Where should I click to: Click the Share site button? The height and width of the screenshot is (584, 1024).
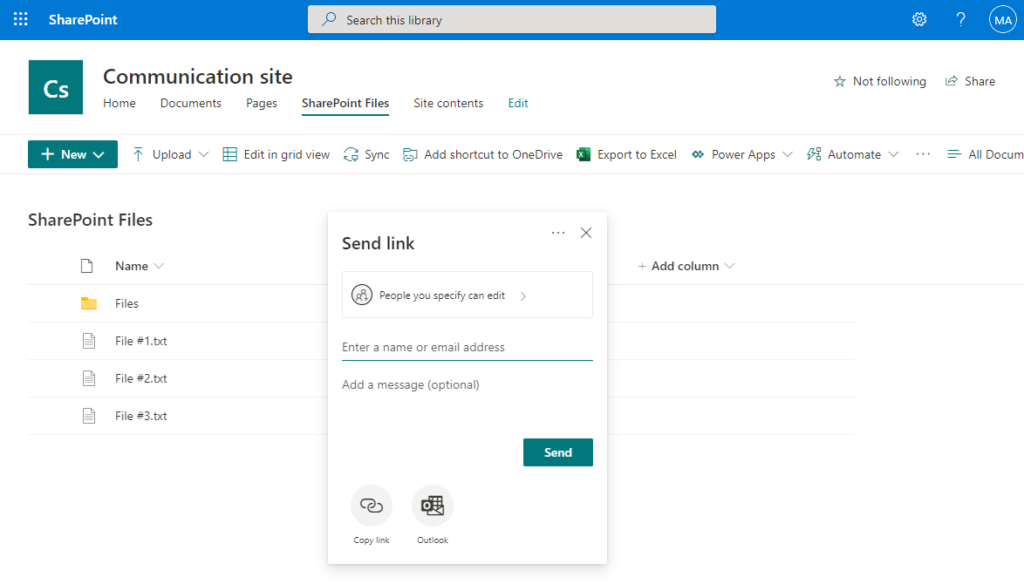pos(970,82)
